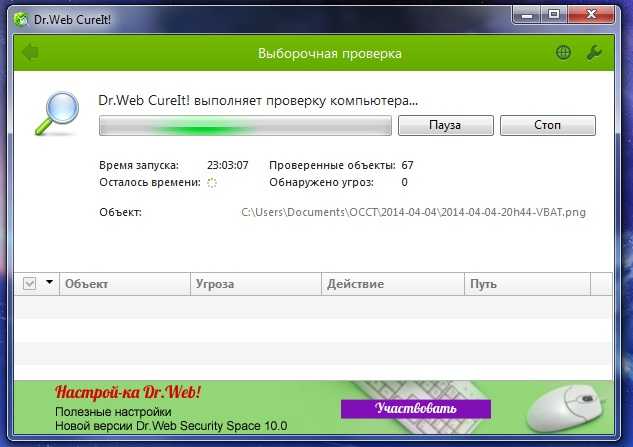Close the Dr.Web CureIt! window

(591, 15)
